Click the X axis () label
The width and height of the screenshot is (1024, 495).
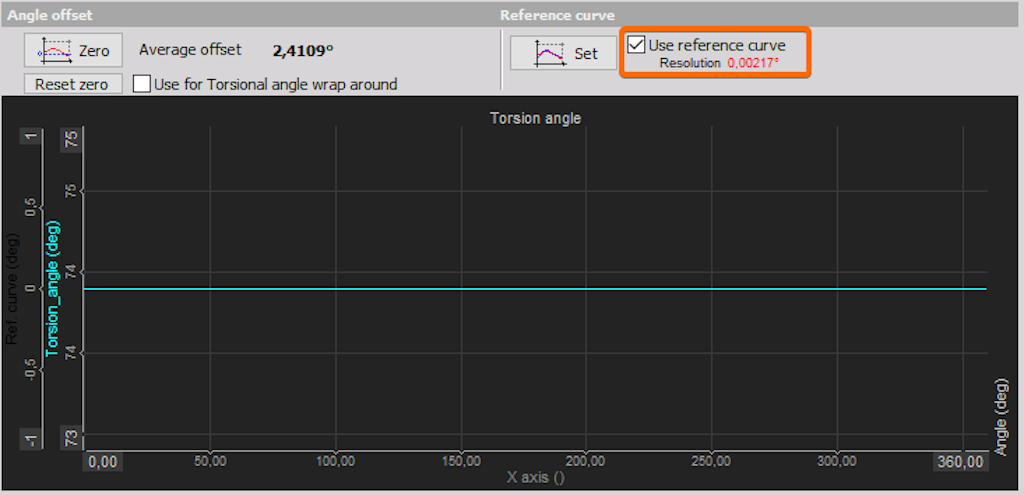coord(536,477)
